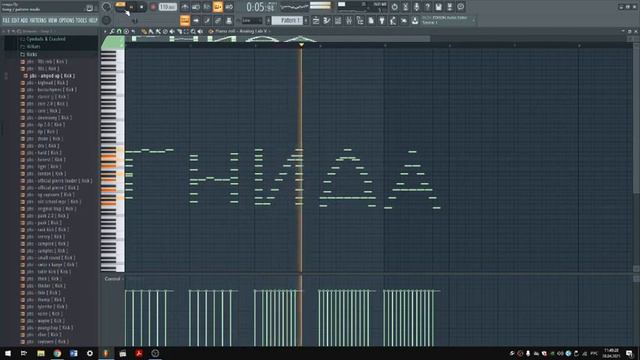Click the microphone one-click recording icon
Viewport: 640px width, 360px height.
click(416, 7)
